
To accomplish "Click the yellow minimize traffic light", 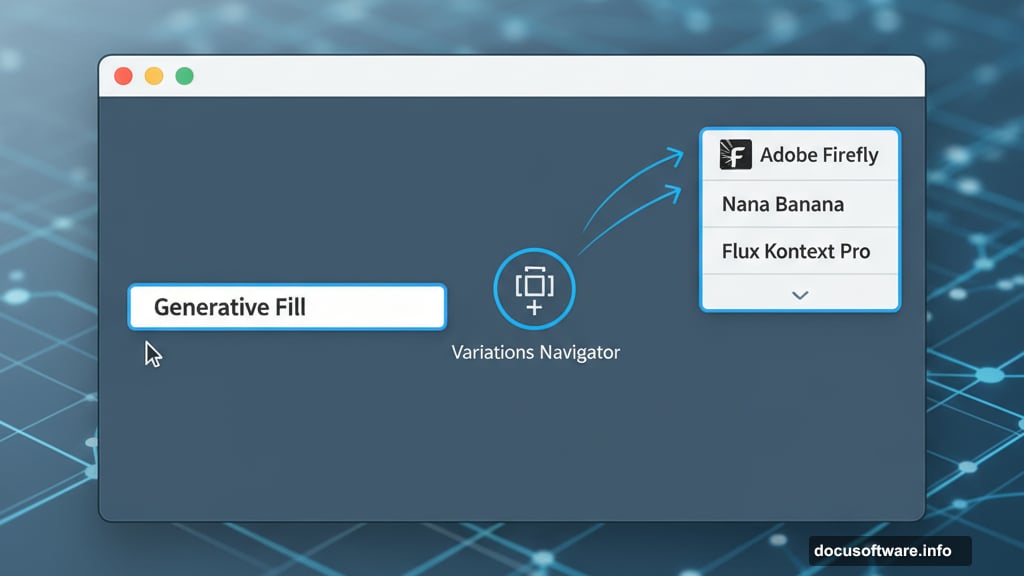I will (x=153, y=75).
